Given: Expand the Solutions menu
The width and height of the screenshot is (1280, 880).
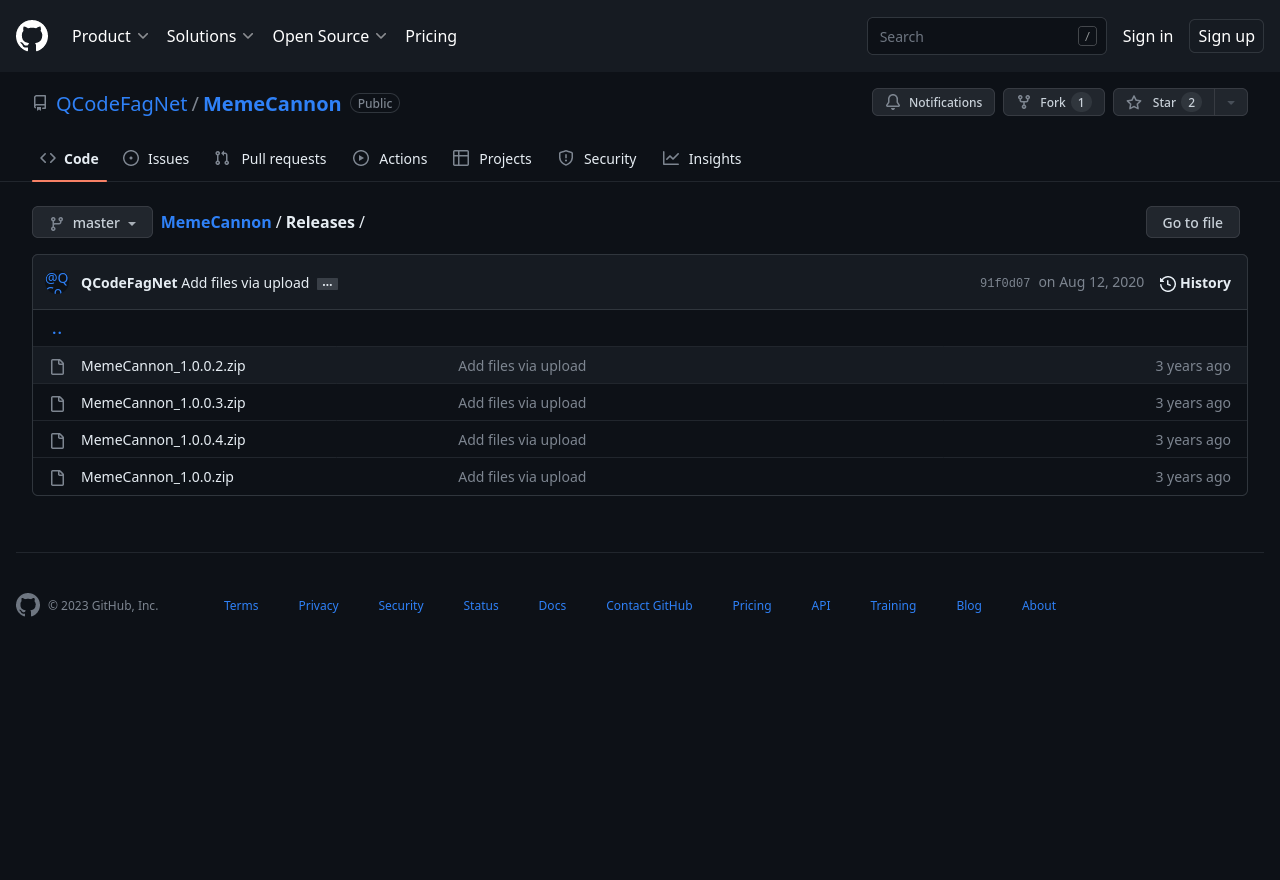Looking at the screenshot, I should click(210, 36).
